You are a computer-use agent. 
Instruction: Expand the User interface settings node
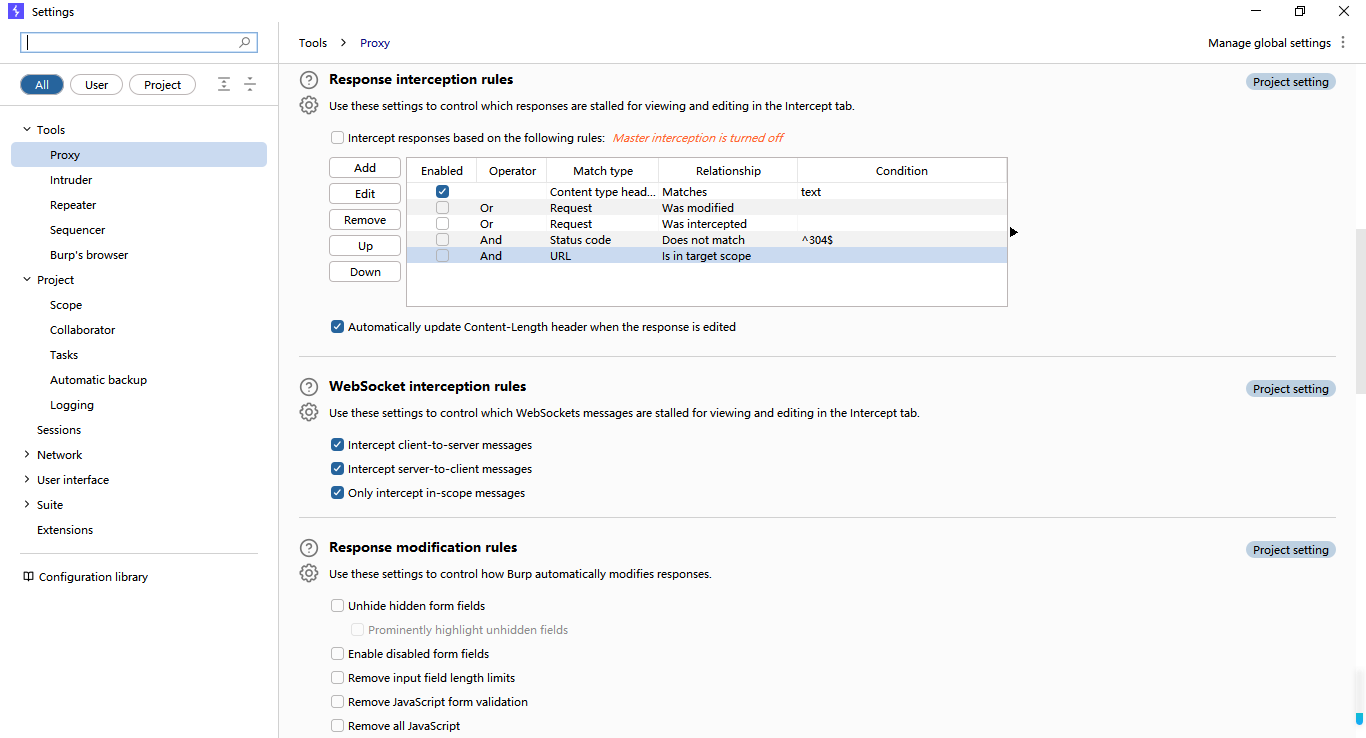27,480
